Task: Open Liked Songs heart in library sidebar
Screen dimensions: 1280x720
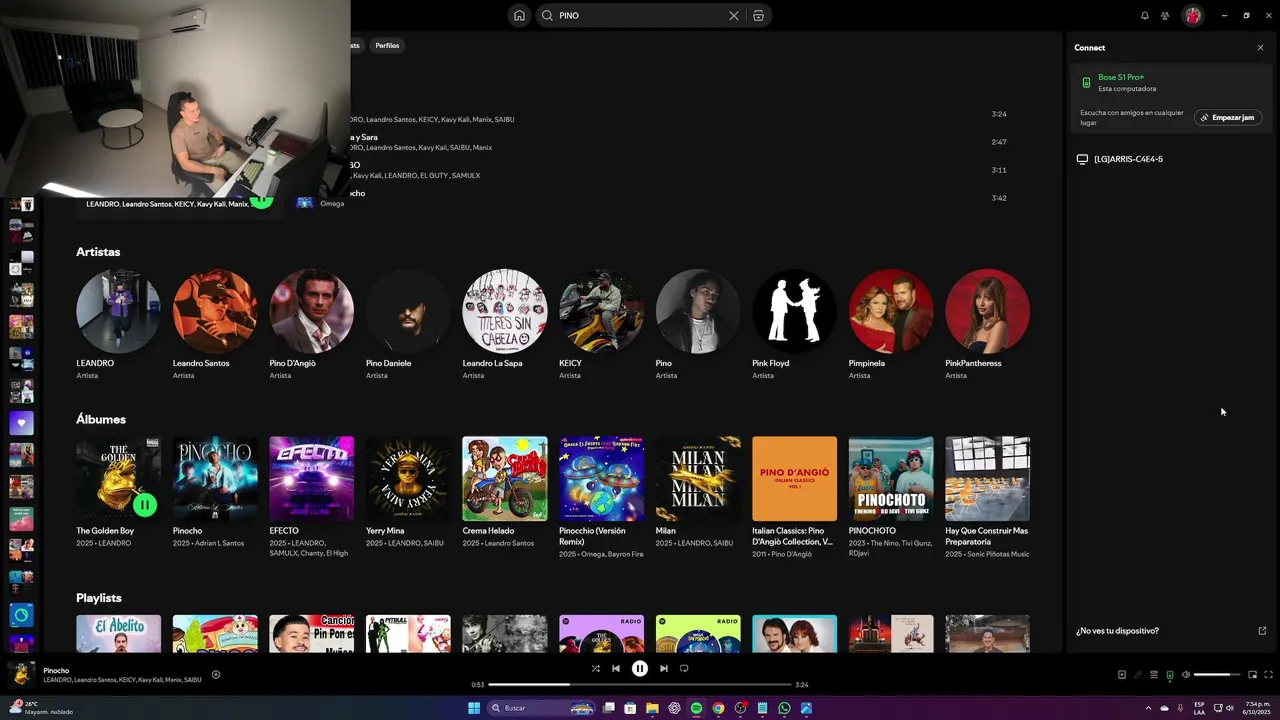Action: [21, 422]
